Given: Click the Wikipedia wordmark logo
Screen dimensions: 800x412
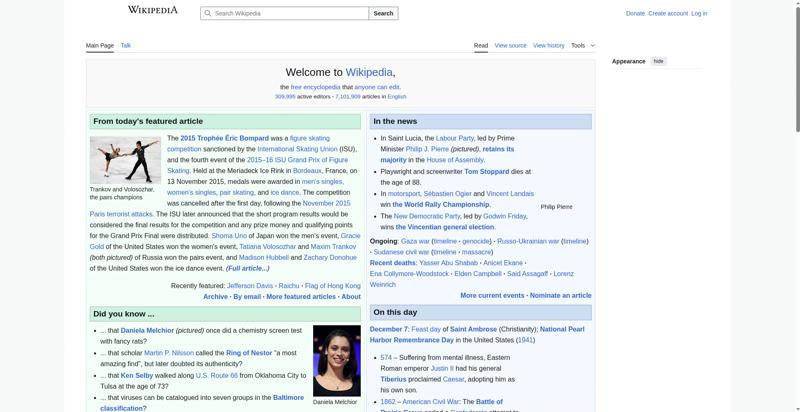Looking at the screenshot, I should pos(152,10).
